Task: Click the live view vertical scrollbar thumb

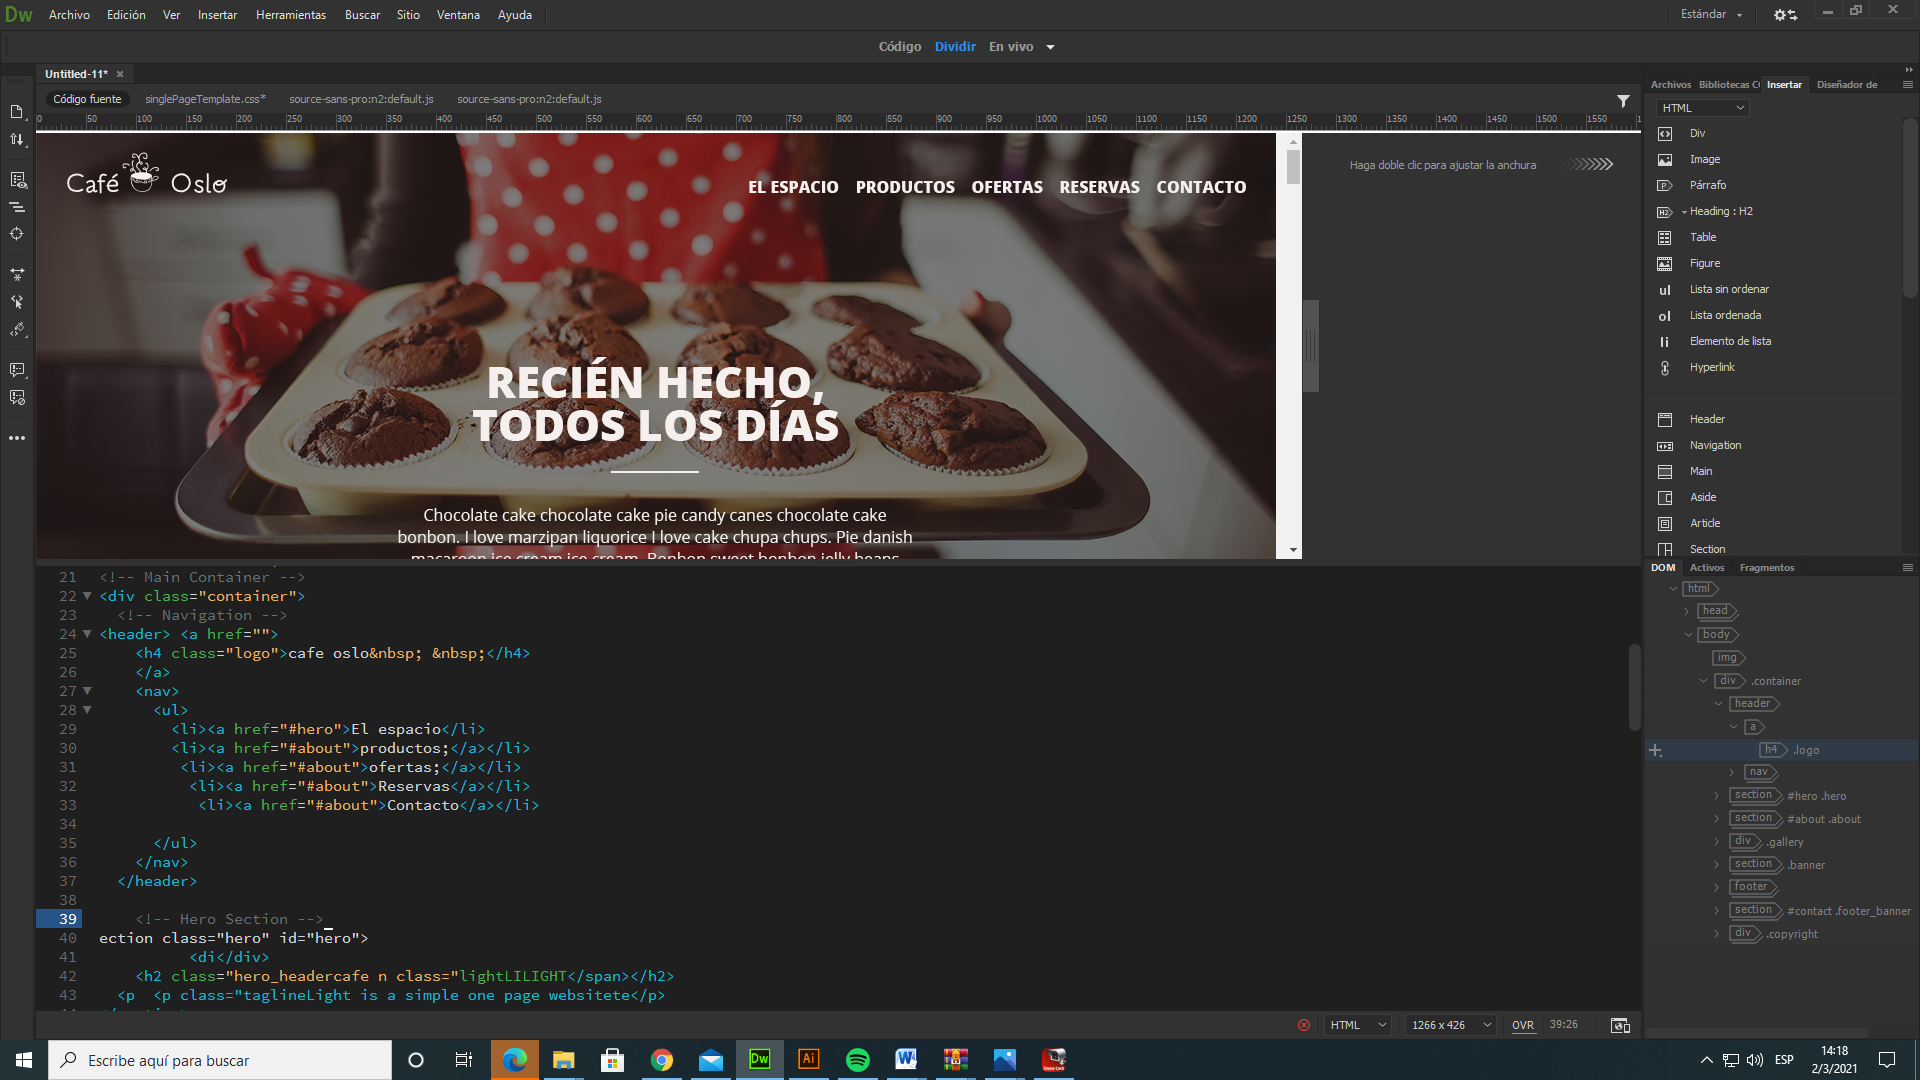Action: coord(1293,167)
